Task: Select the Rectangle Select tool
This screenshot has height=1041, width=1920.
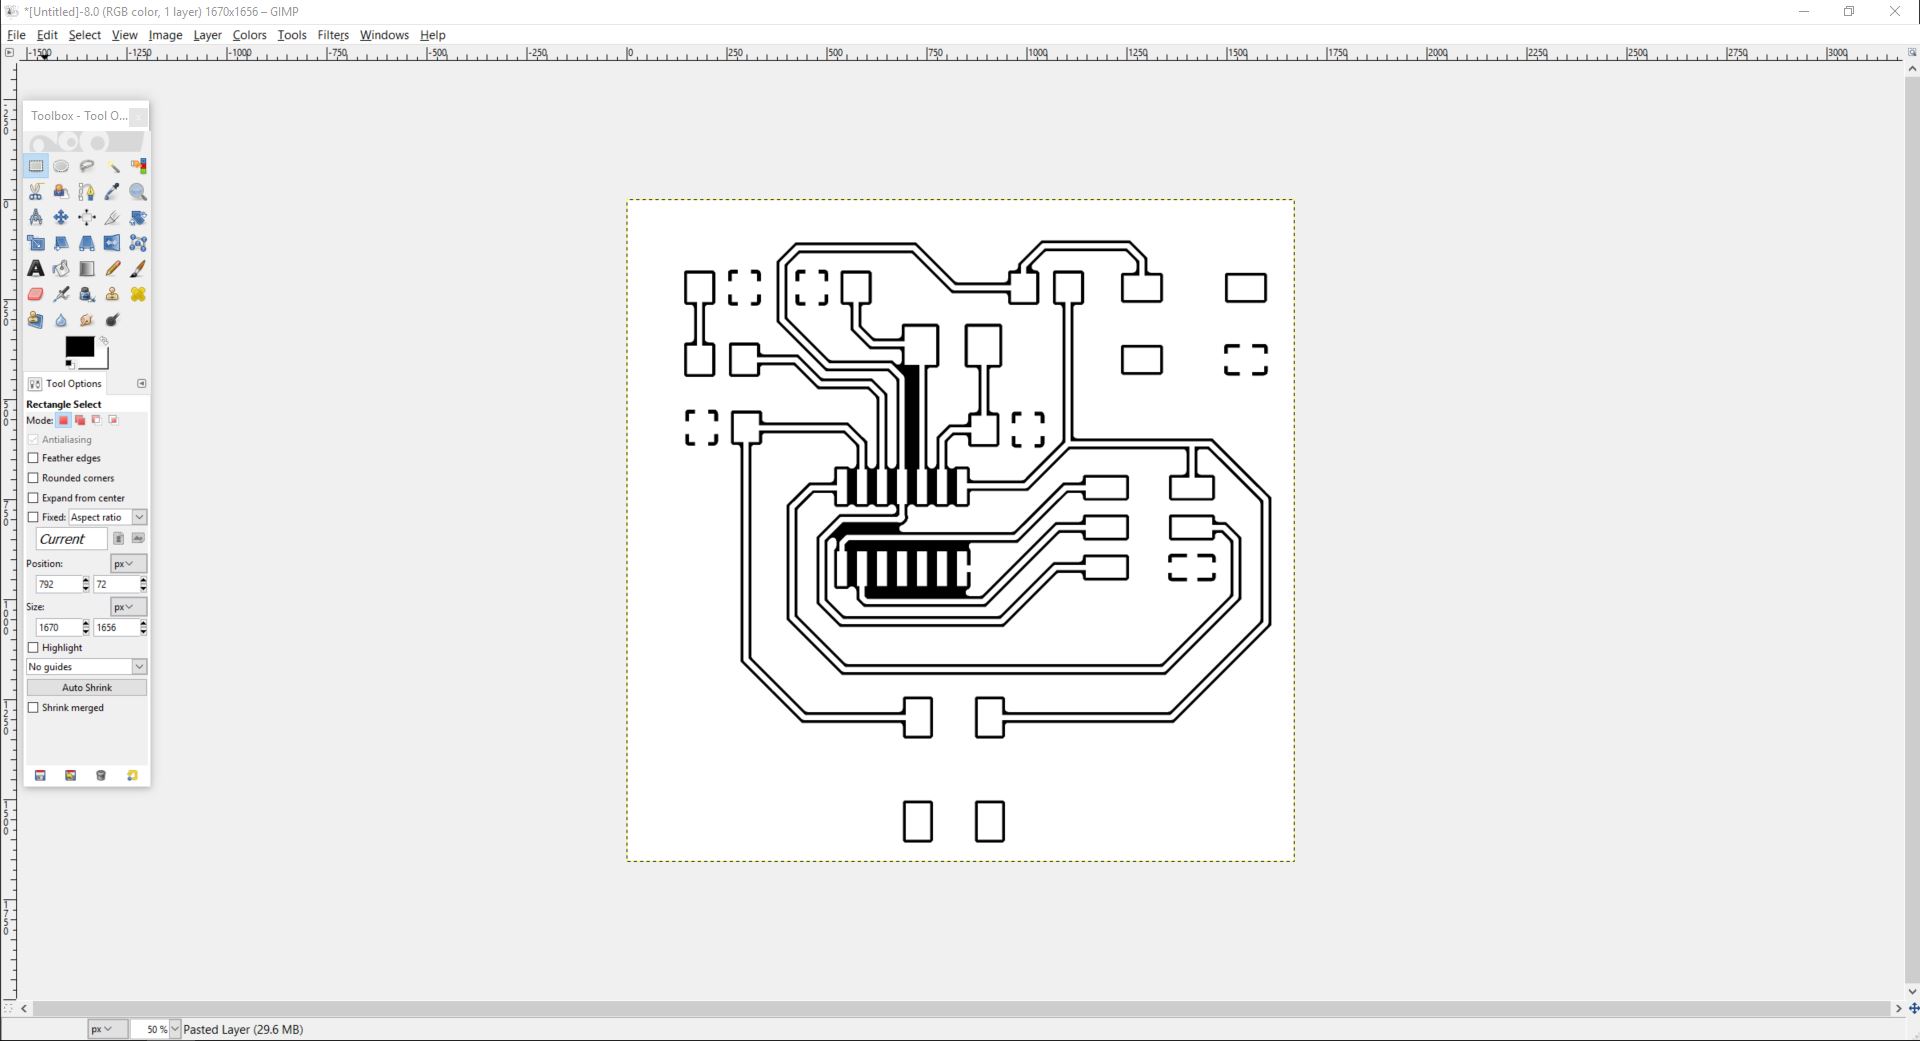Action: pos(36,166)
